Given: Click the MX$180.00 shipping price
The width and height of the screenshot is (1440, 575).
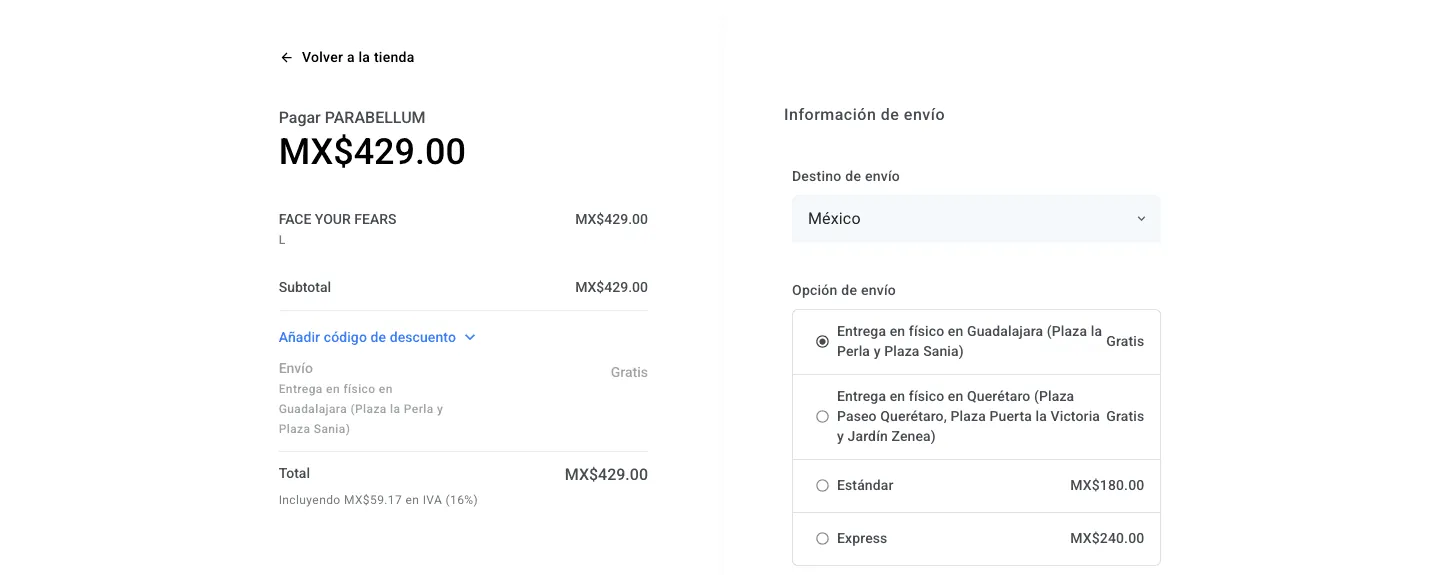Looking at the screenshot, I should pyautogui.click(x=1106, y=486).
